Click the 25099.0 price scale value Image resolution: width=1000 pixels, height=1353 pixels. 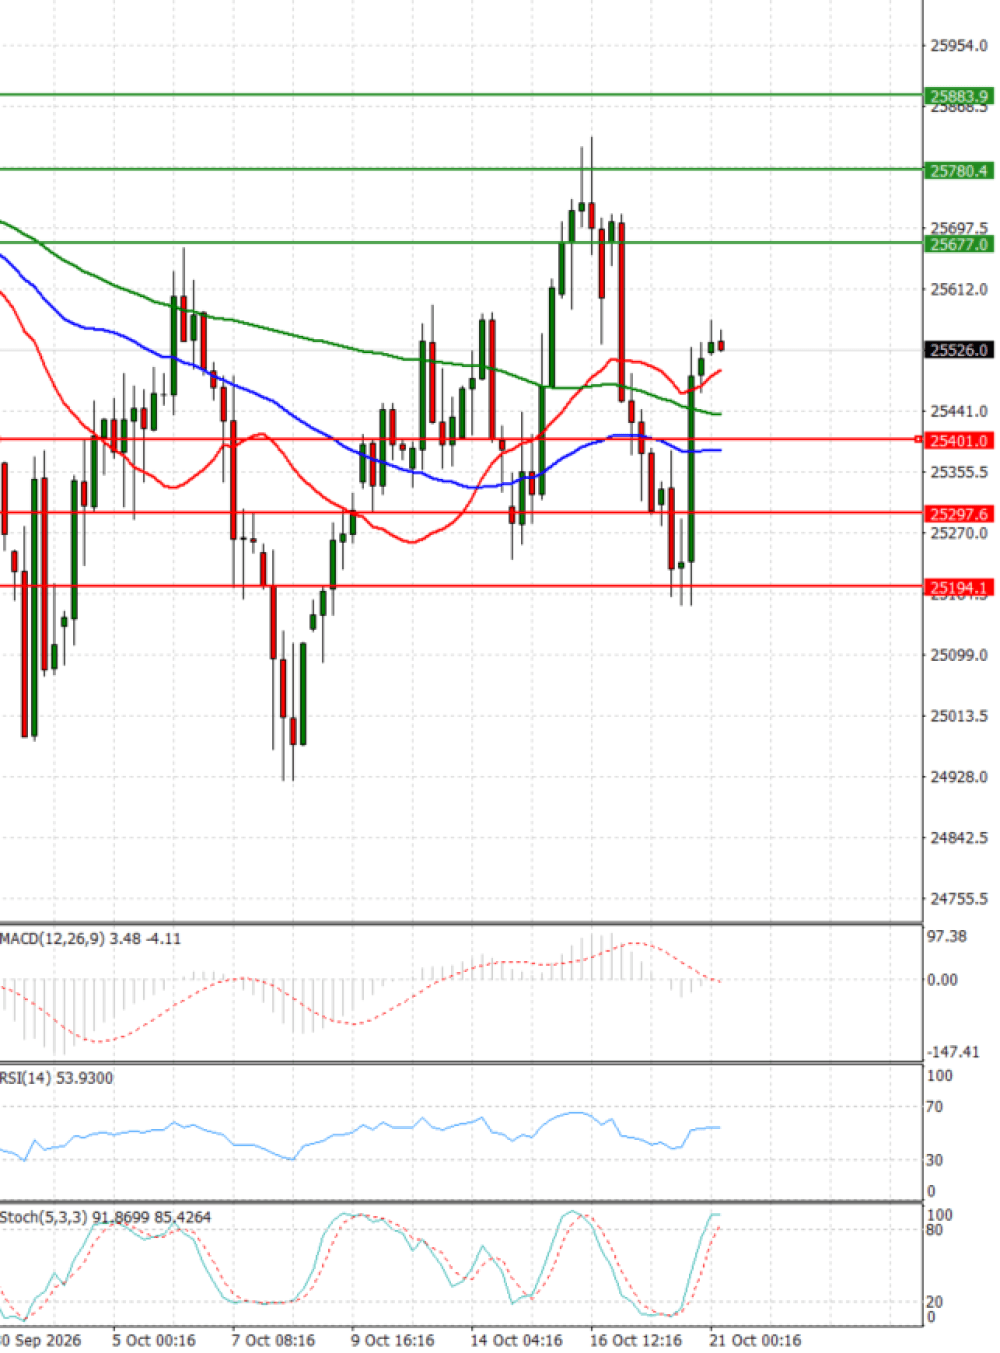click(958, 655)
